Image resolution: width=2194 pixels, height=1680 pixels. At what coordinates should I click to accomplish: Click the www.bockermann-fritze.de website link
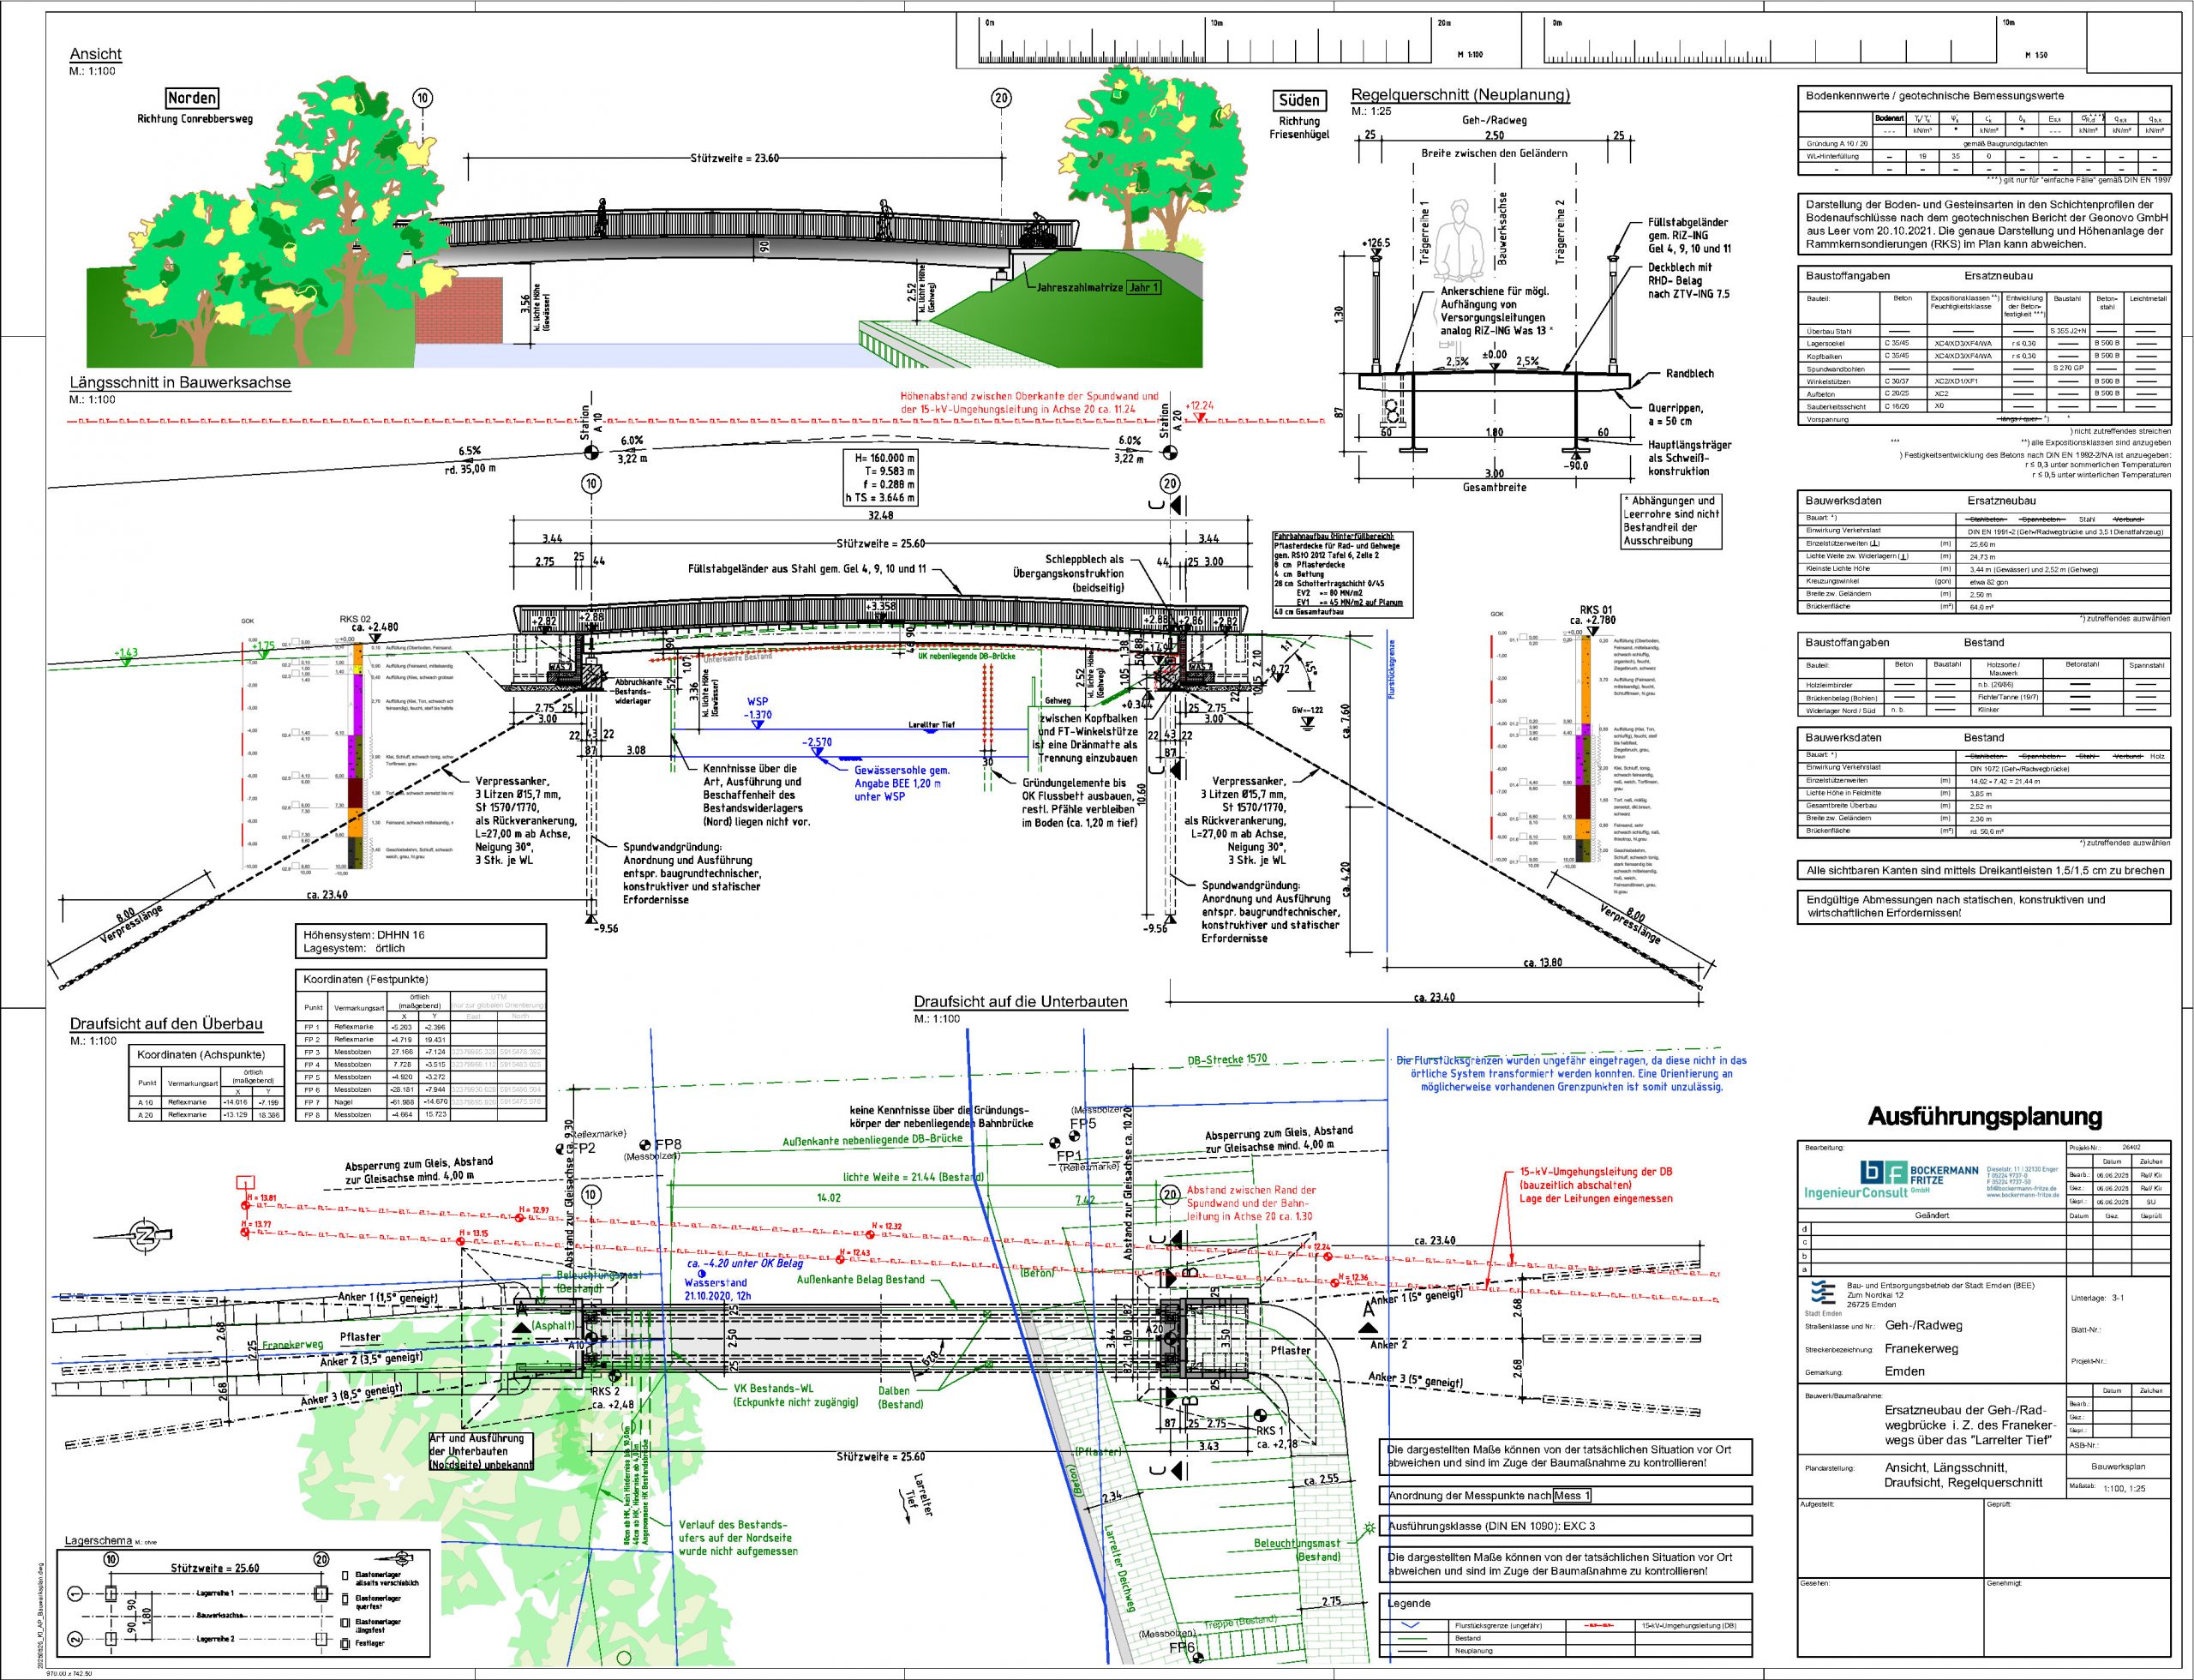tap(2021, 1194)
